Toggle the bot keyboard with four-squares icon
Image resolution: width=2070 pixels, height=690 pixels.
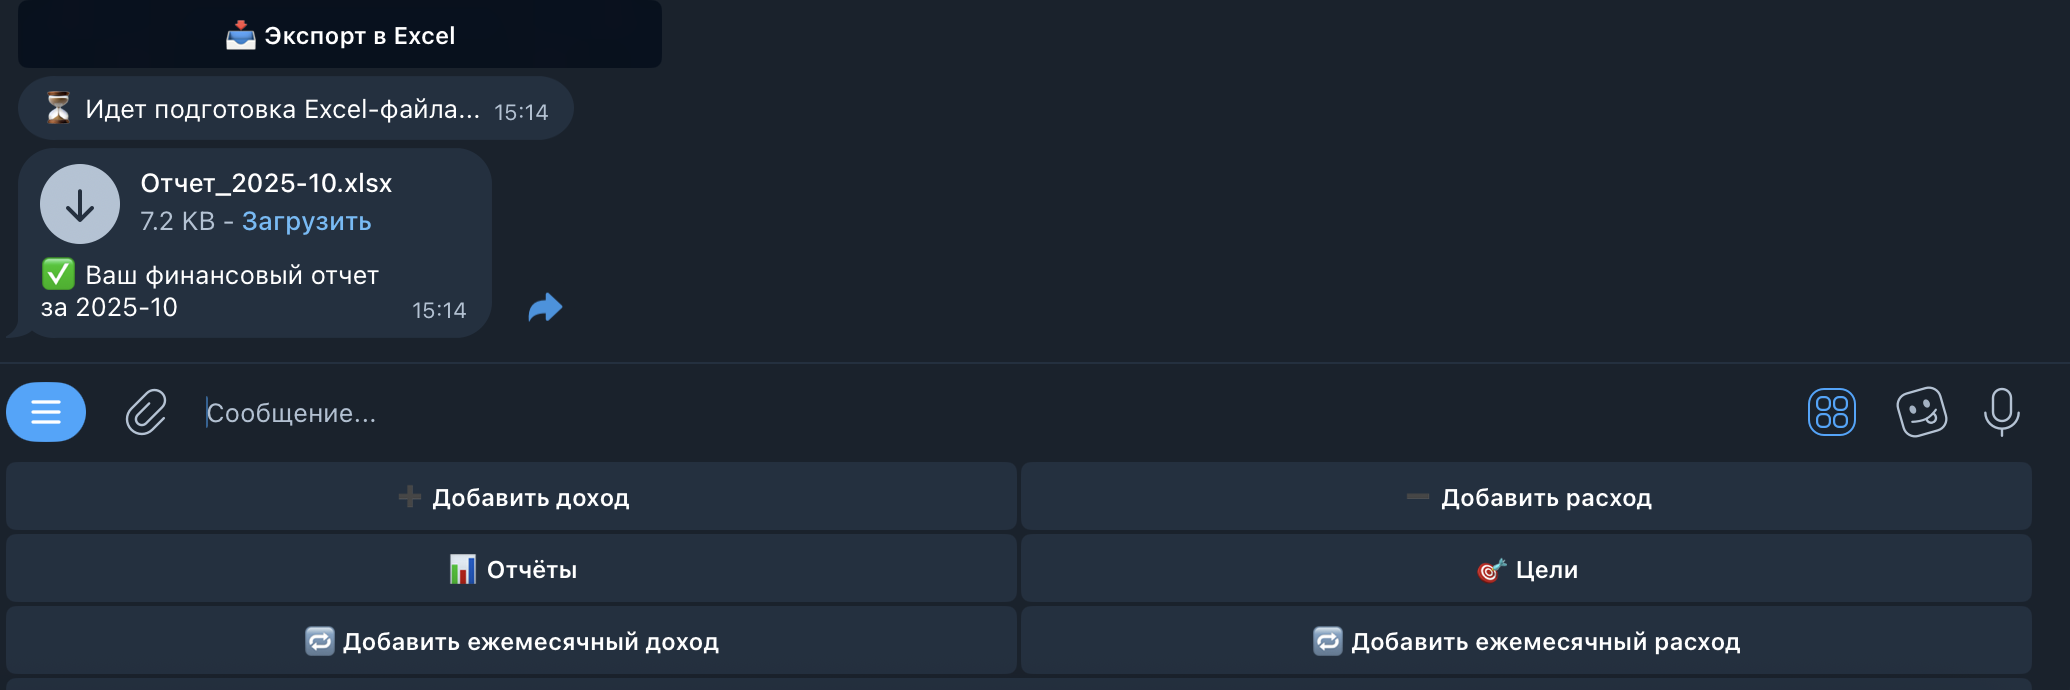pyautogui.click(x=1831, y=412)
